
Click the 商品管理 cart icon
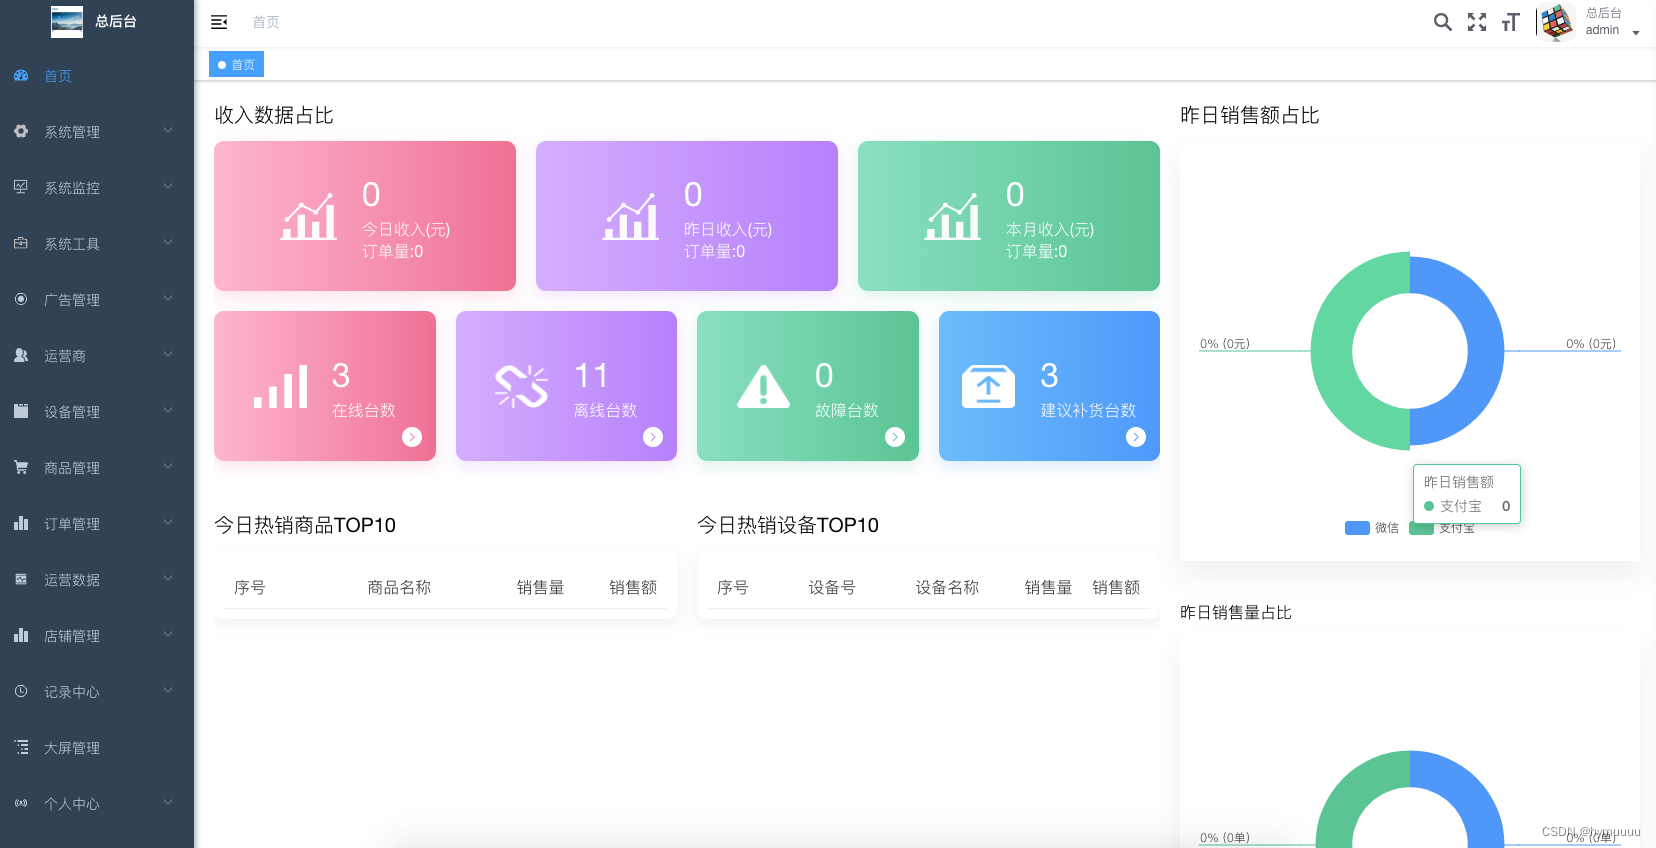pyautogui.click(x=21, y=467)
